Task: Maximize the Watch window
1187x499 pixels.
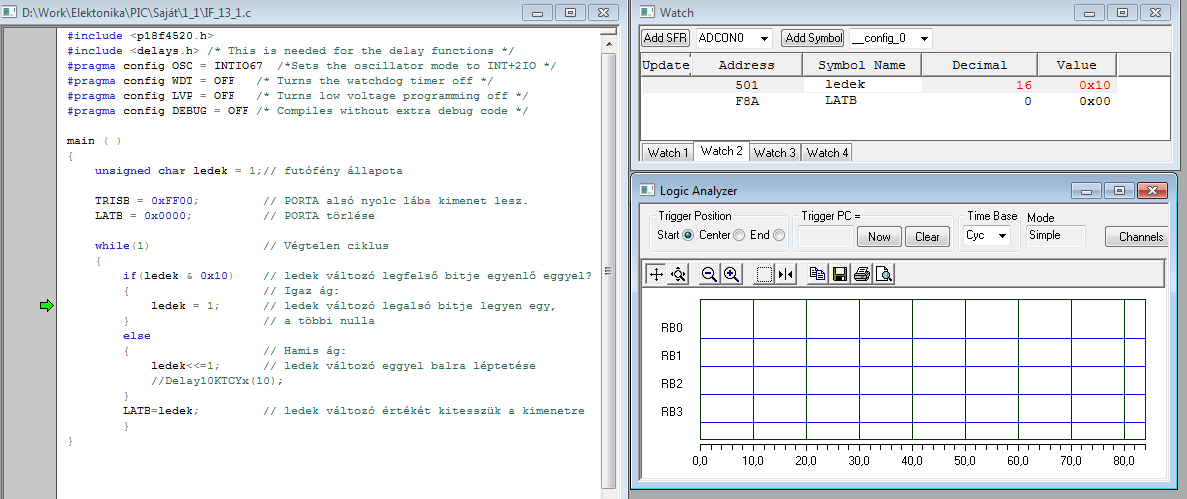Action: (1123, 12)
